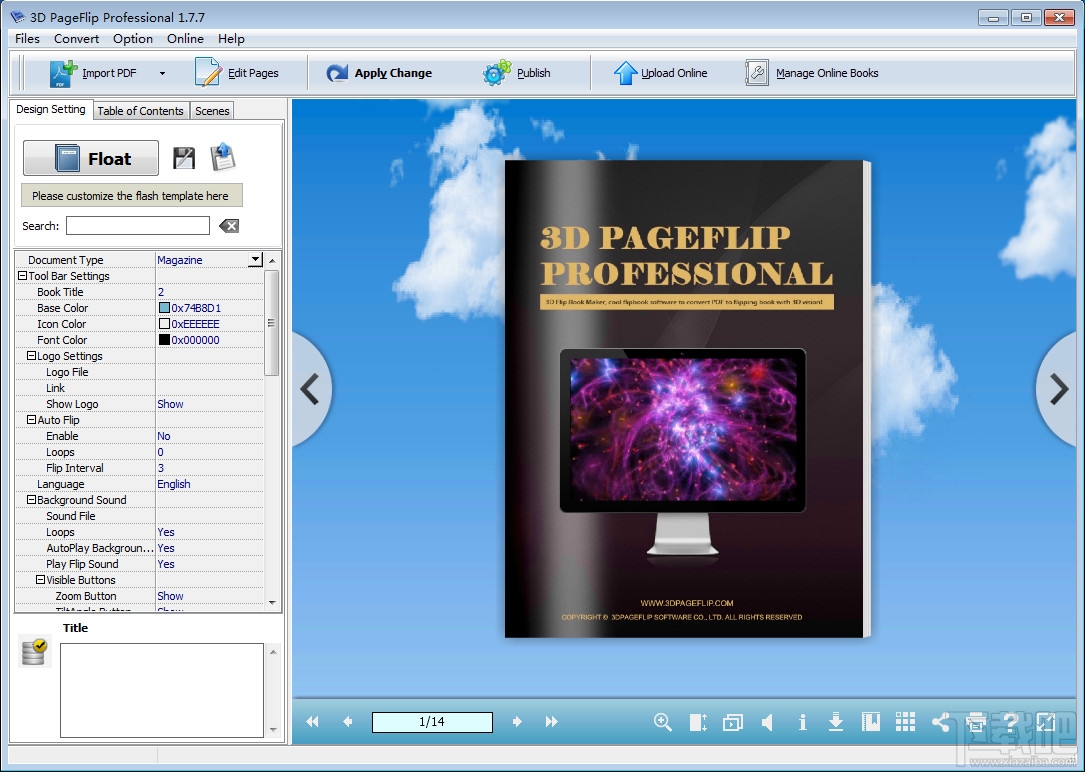Image resolution: width=1085 pixels, height=772 pixels.
Task: Open the Option menu
Action: (x=133, y=39)
